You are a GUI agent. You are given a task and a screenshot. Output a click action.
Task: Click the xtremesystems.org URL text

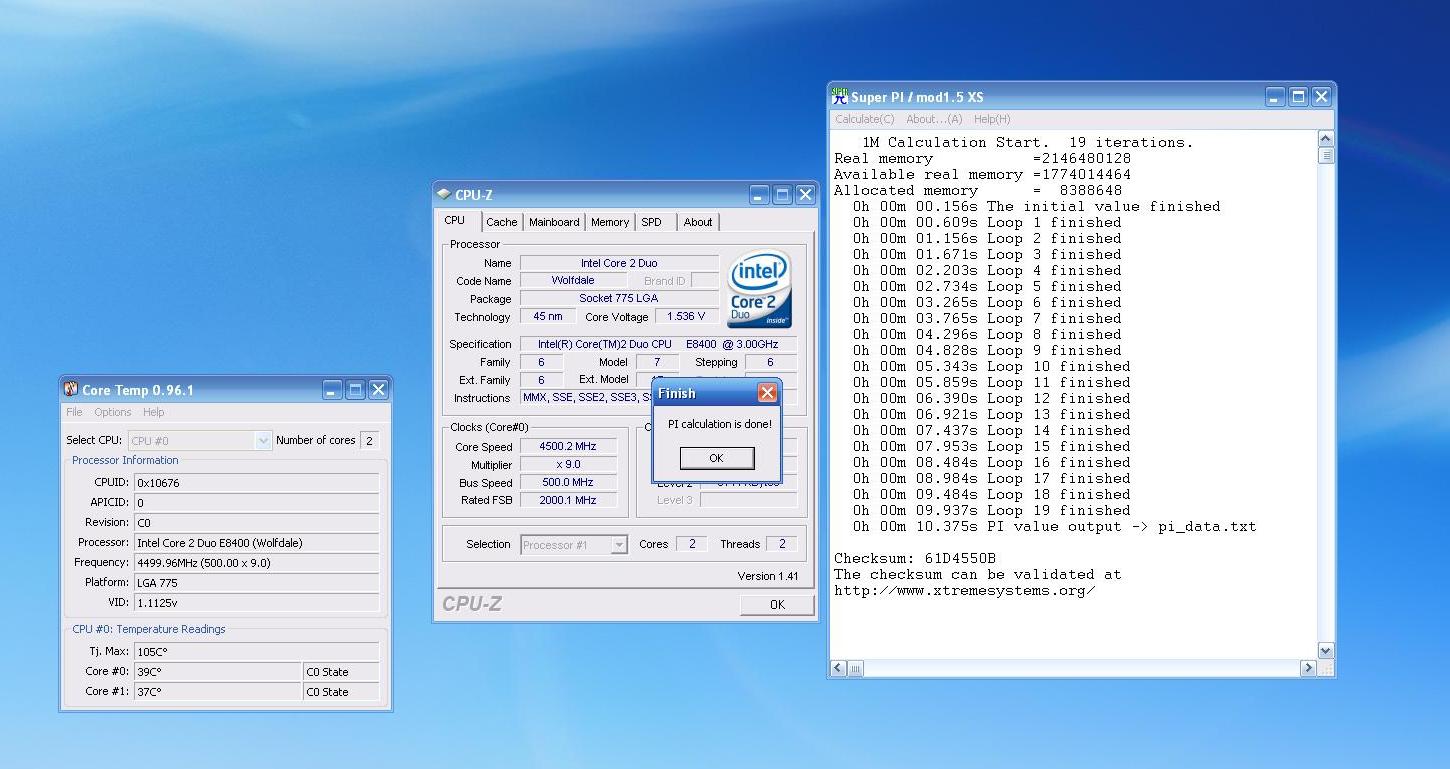(x=965, y=590)
